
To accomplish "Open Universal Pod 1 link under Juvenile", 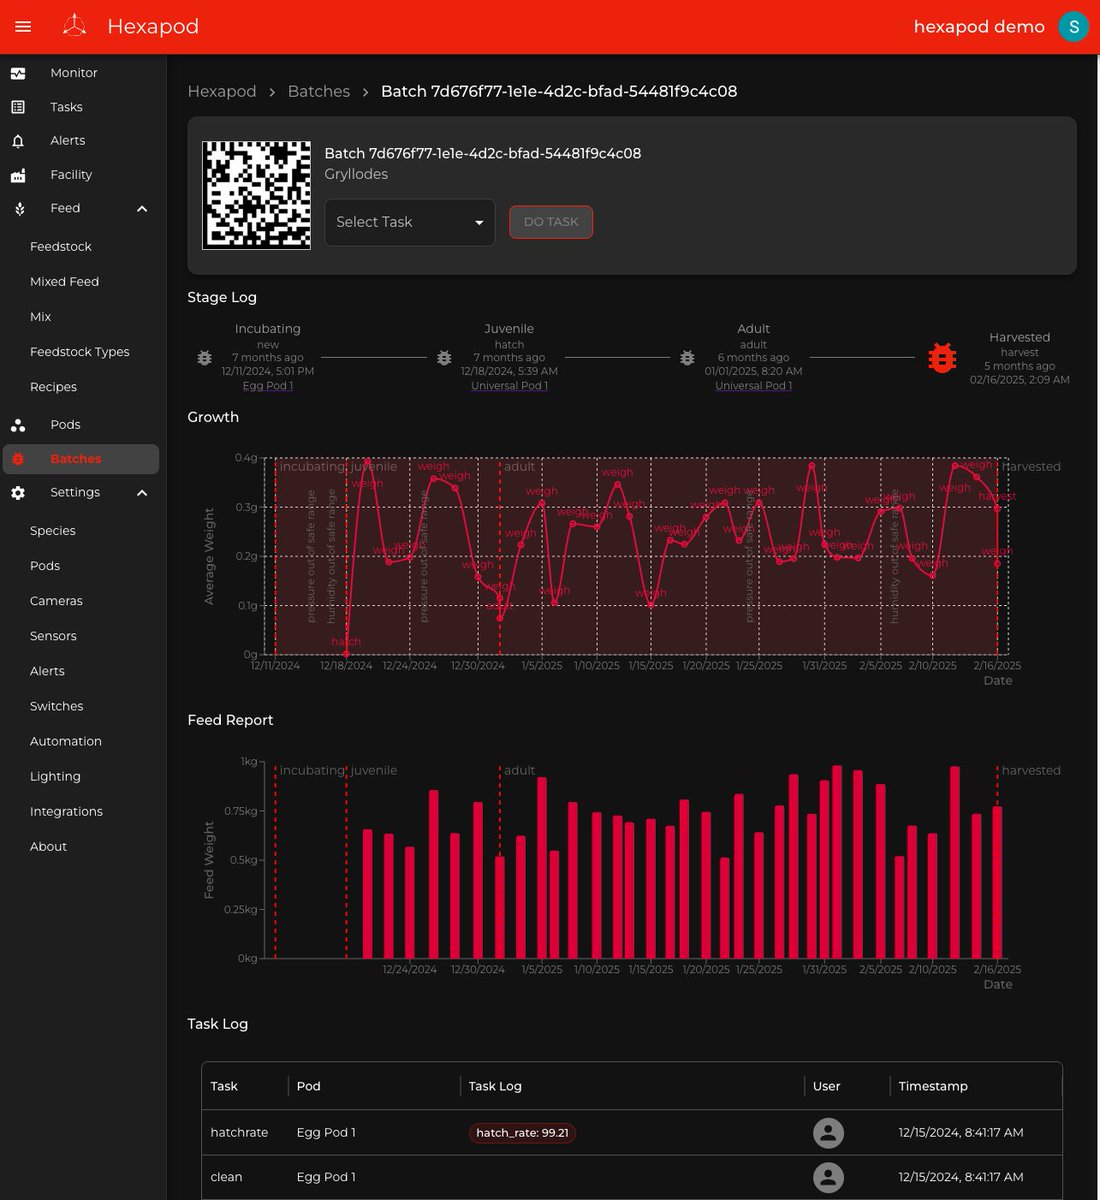I will [509, 386].
